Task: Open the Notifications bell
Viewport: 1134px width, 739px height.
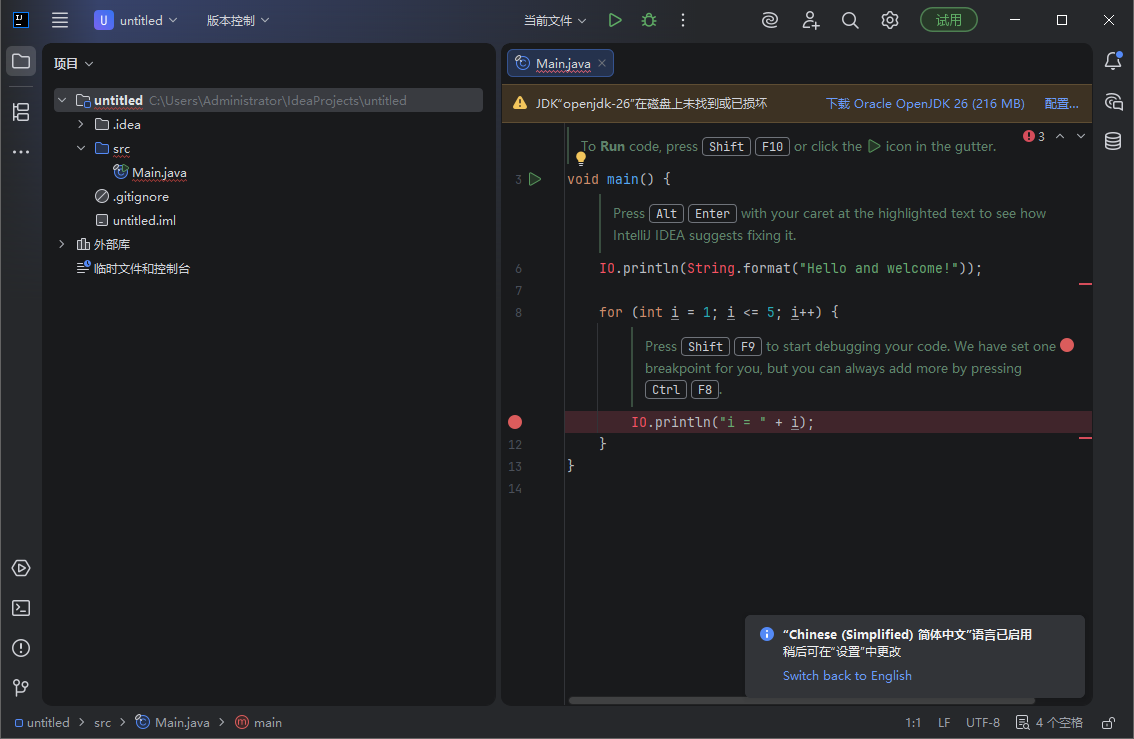Action: click(1112, 61)
